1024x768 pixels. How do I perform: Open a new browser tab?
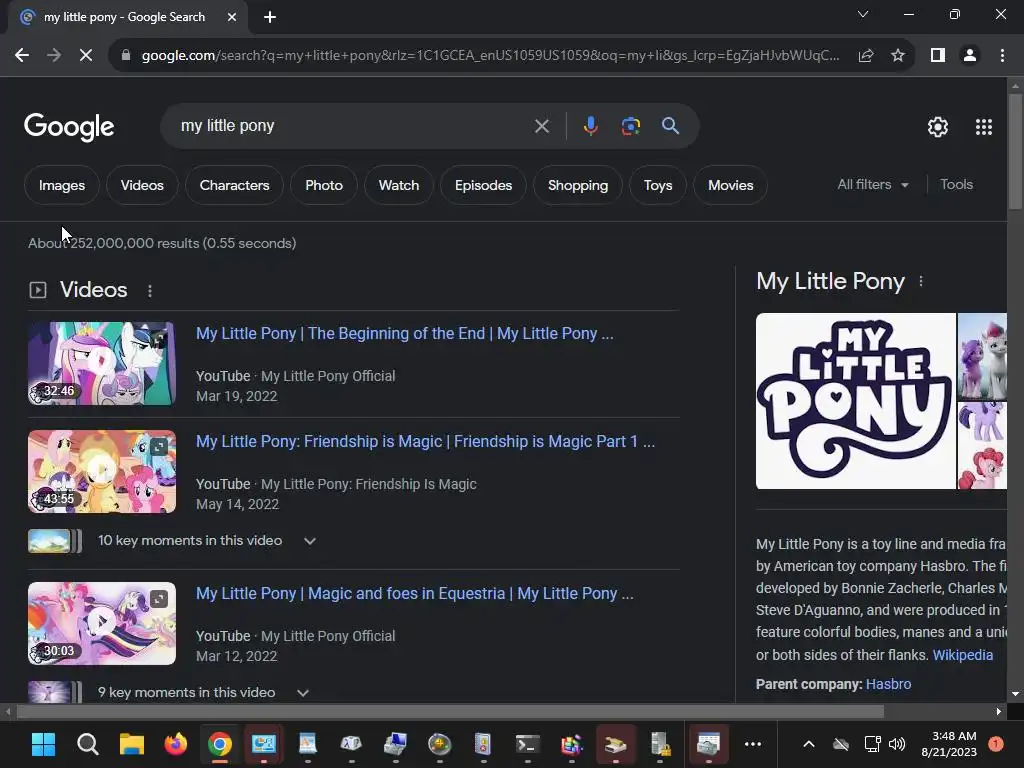point(270,17)
